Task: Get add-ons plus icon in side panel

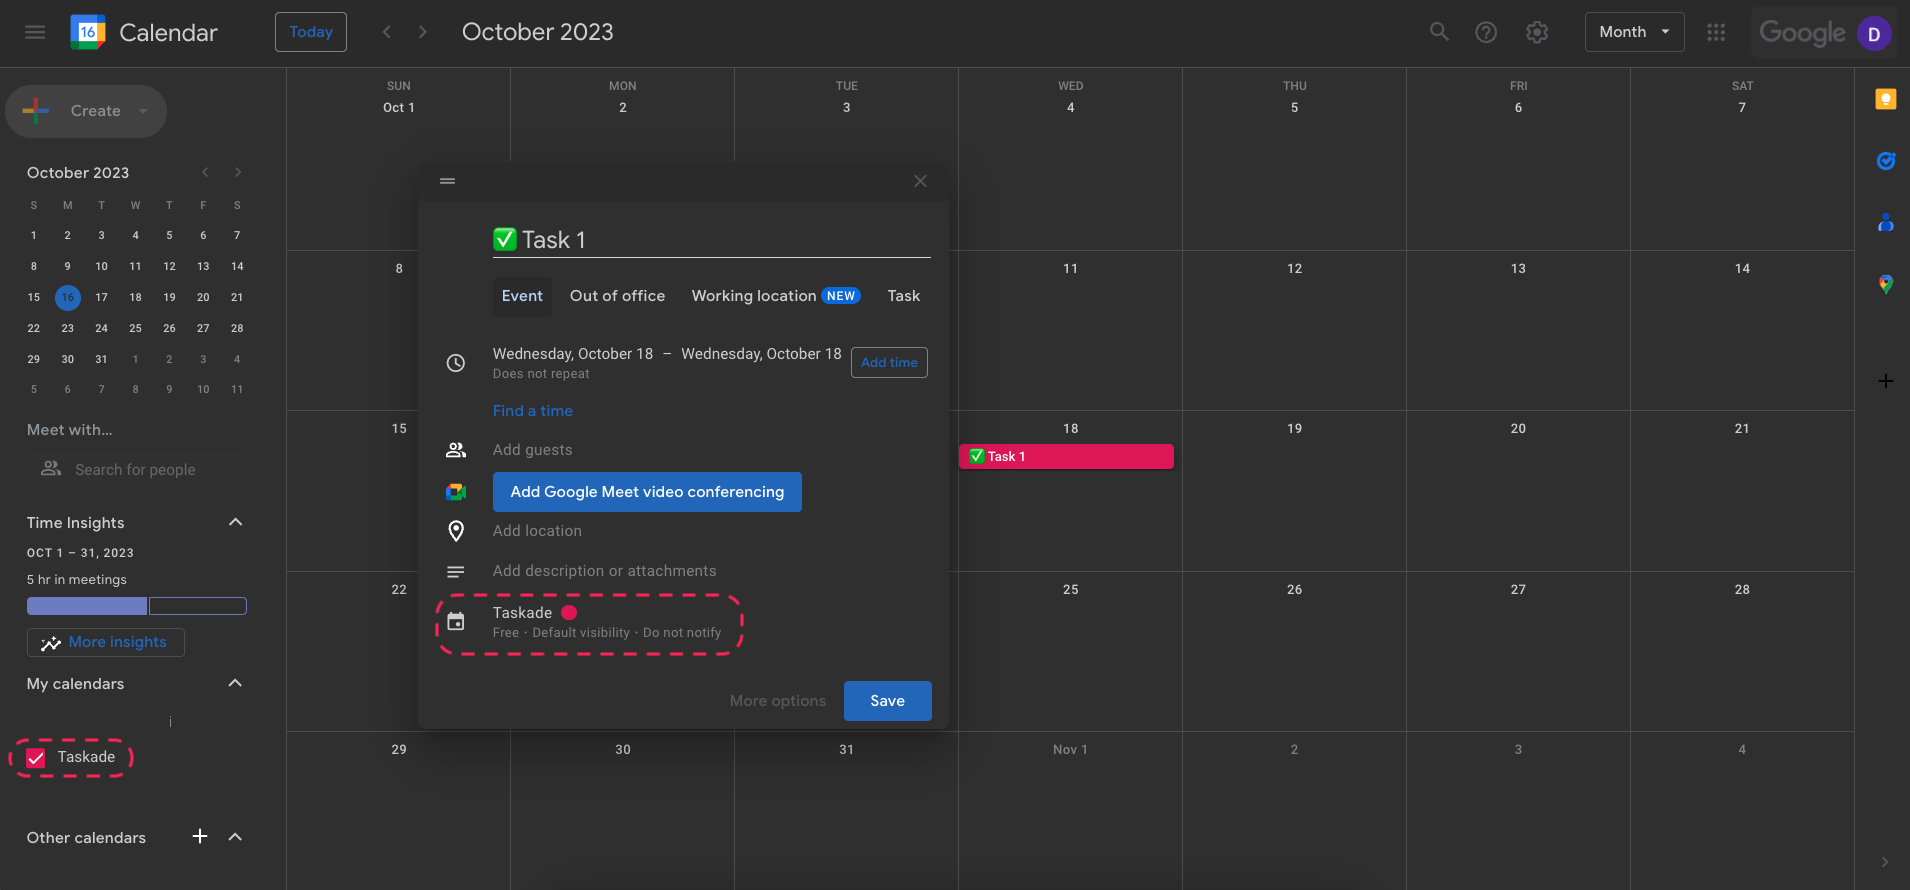Action: click(x=1886, y=381)
